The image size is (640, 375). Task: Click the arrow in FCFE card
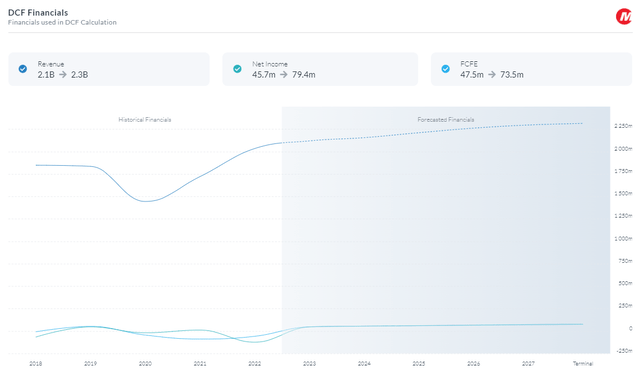(492, 75)
